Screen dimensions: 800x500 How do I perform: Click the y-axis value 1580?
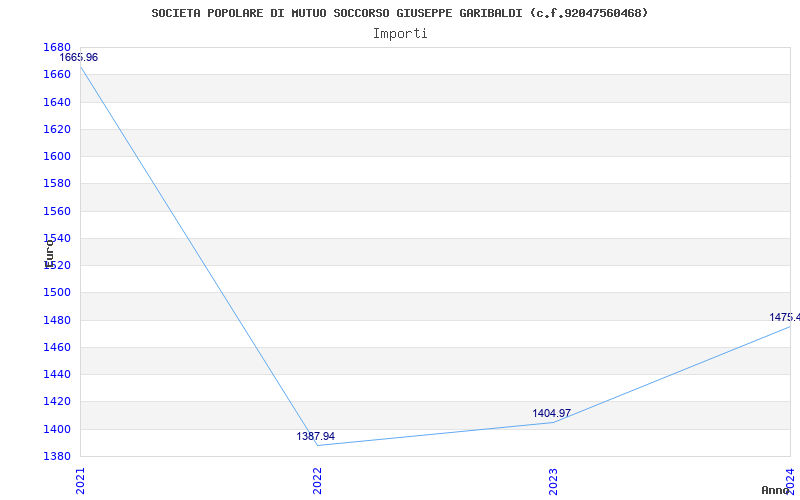pyautogui.click(x=57, y=183)
